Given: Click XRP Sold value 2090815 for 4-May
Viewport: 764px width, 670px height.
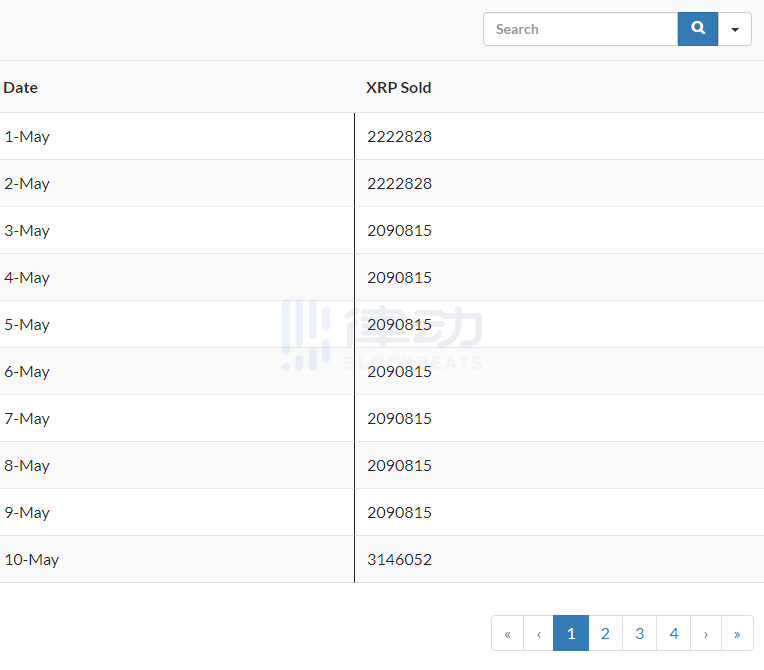Looking at the screenshot, I should tap(400, 278).
